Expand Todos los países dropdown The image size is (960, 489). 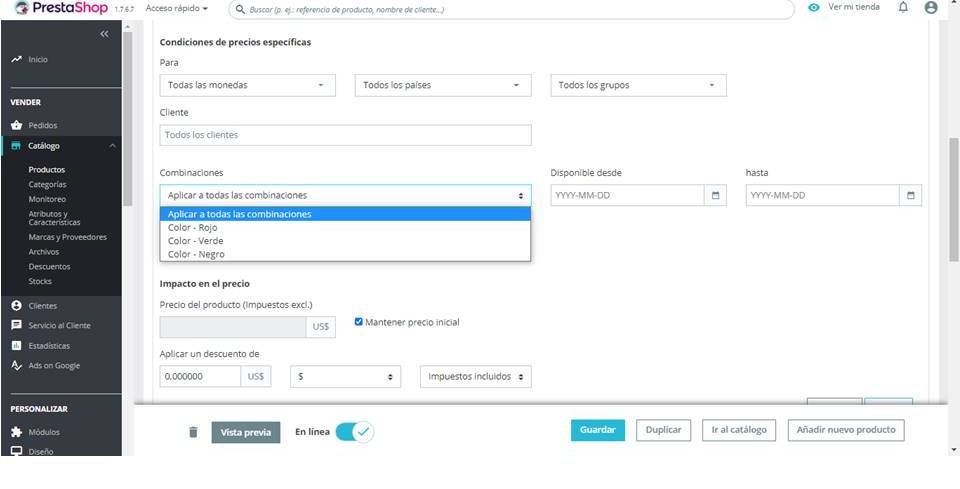[x=442, y=85]
